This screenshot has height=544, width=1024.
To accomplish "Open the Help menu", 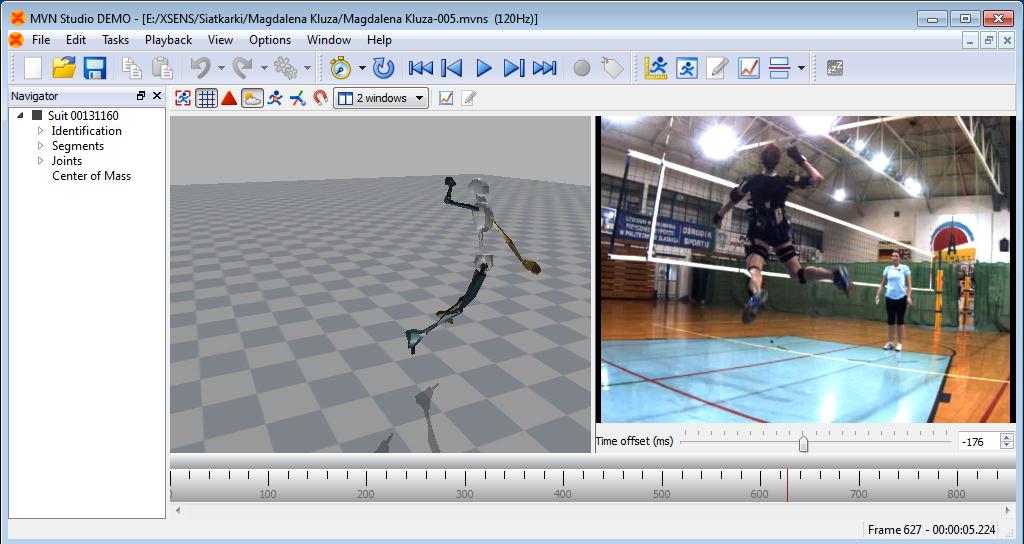I will click(379, 40).
